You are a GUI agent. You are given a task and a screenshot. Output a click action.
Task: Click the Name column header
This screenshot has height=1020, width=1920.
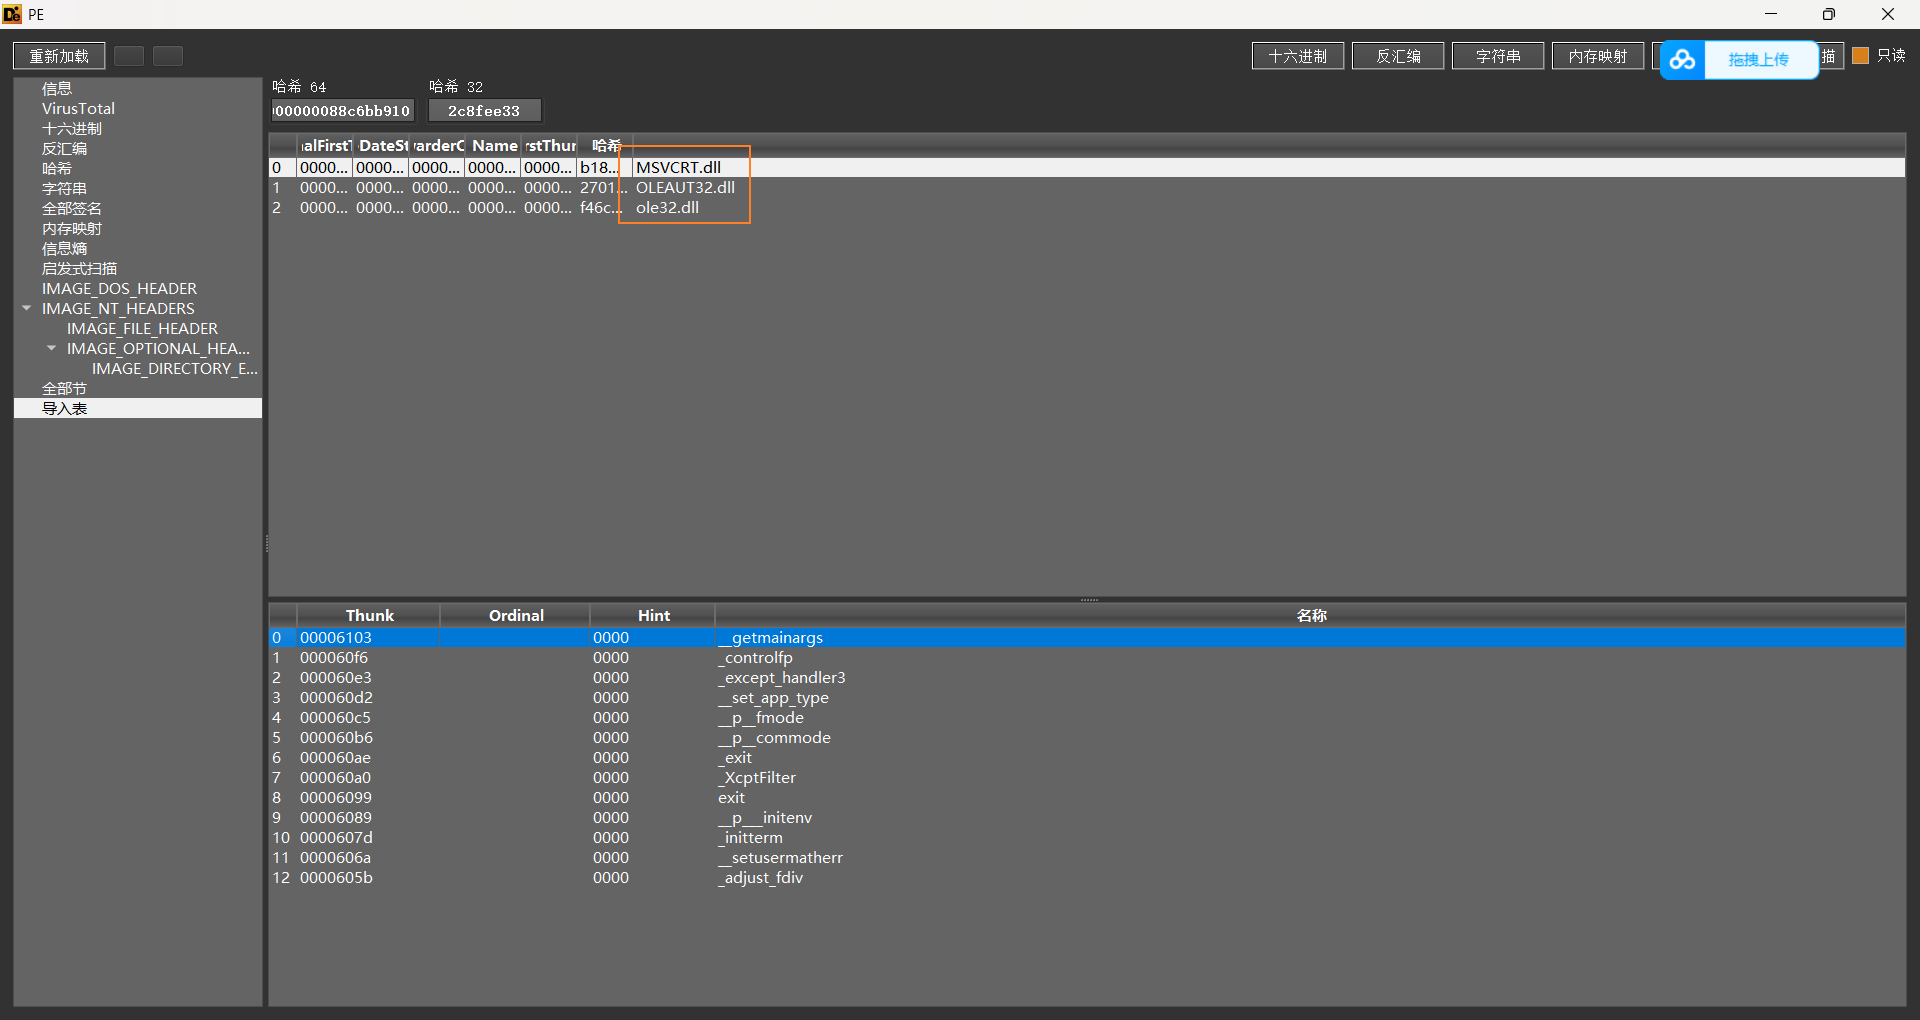tap(493, 146)
